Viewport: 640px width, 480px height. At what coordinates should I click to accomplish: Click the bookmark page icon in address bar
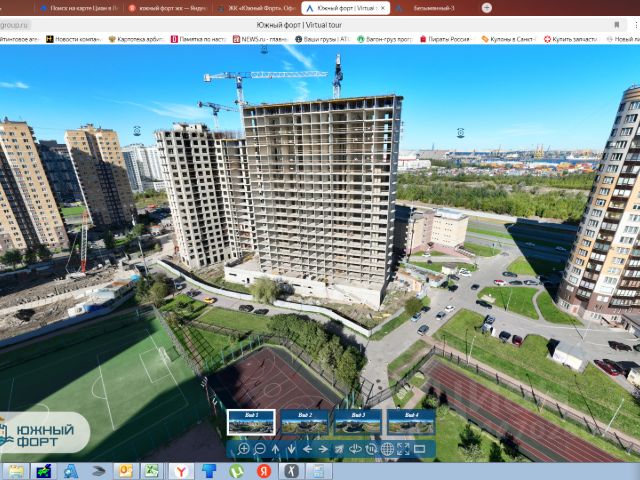point(617,25)
